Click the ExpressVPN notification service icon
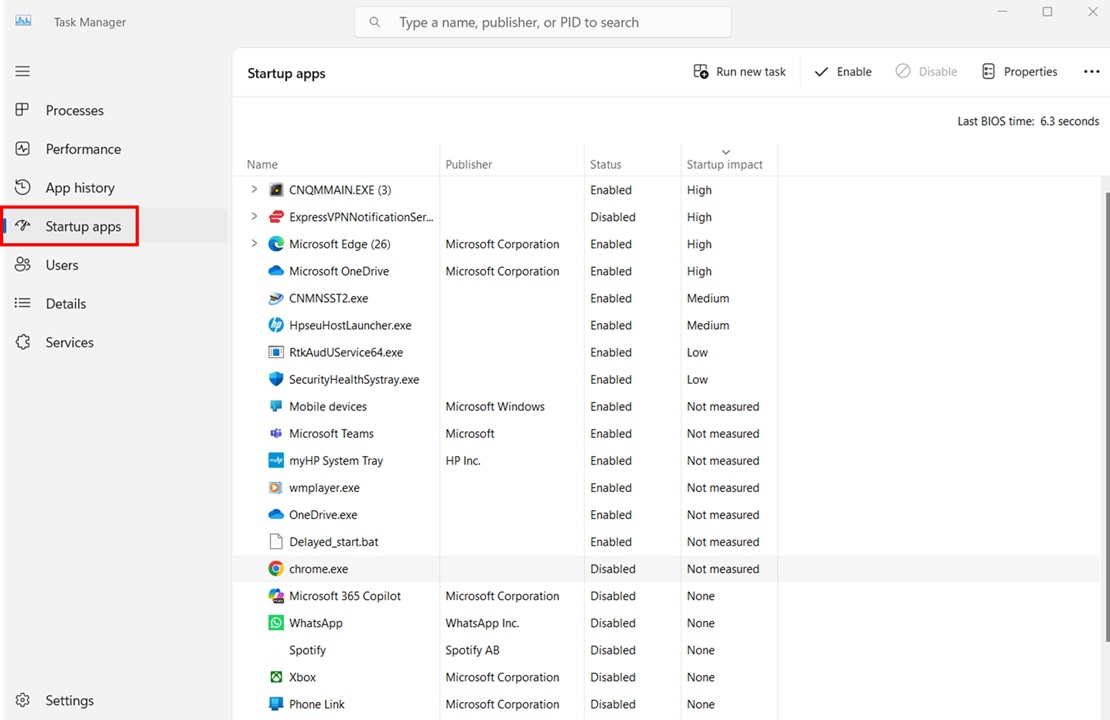The height and width of the screenshot is (720, 1110). (x=276, y=217)
